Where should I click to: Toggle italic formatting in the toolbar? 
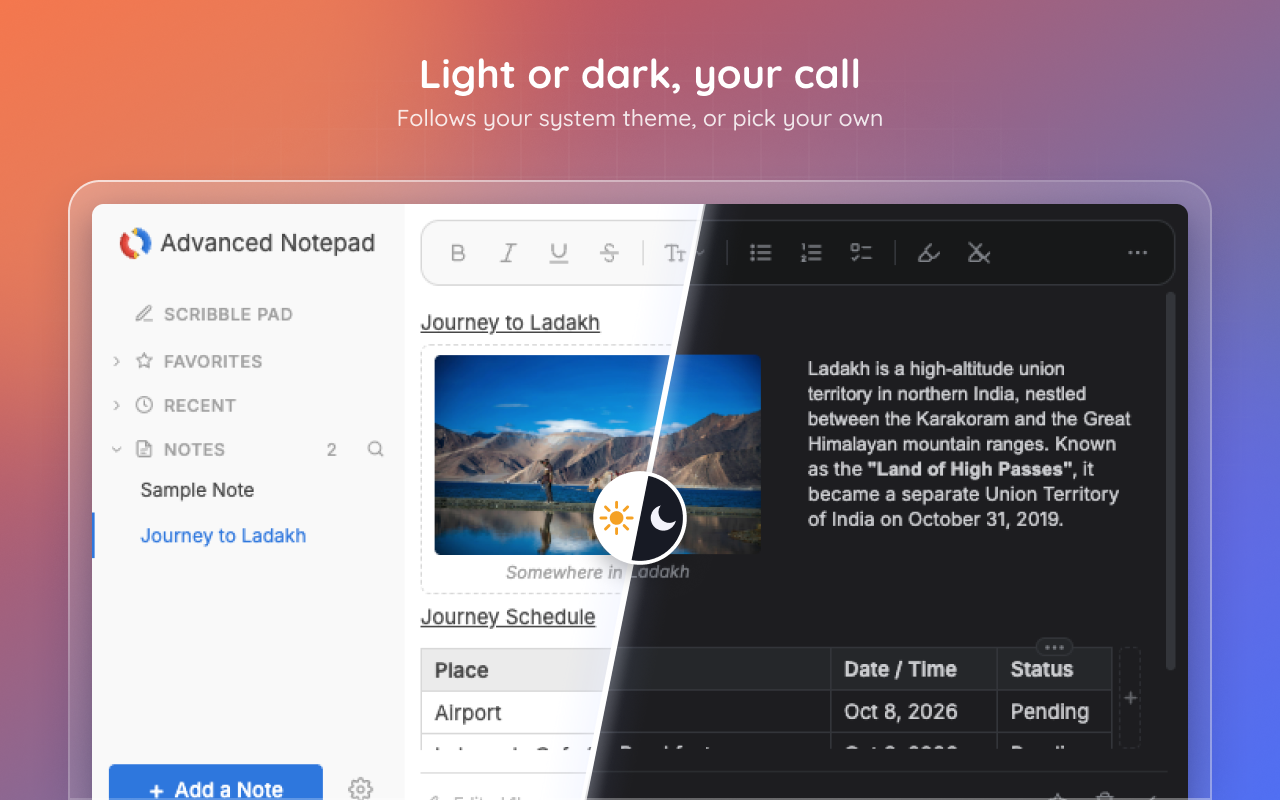click(x=508, y=253)
